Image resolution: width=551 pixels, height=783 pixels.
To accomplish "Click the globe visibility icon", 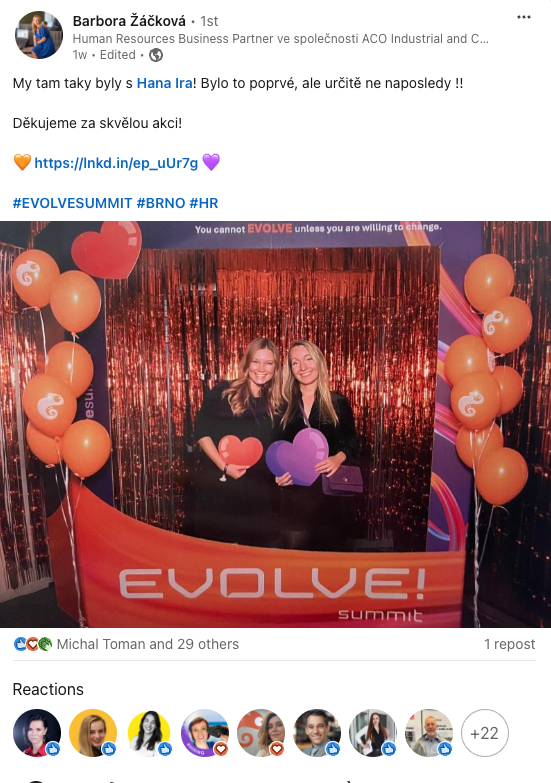I will [x=156, y=55].
